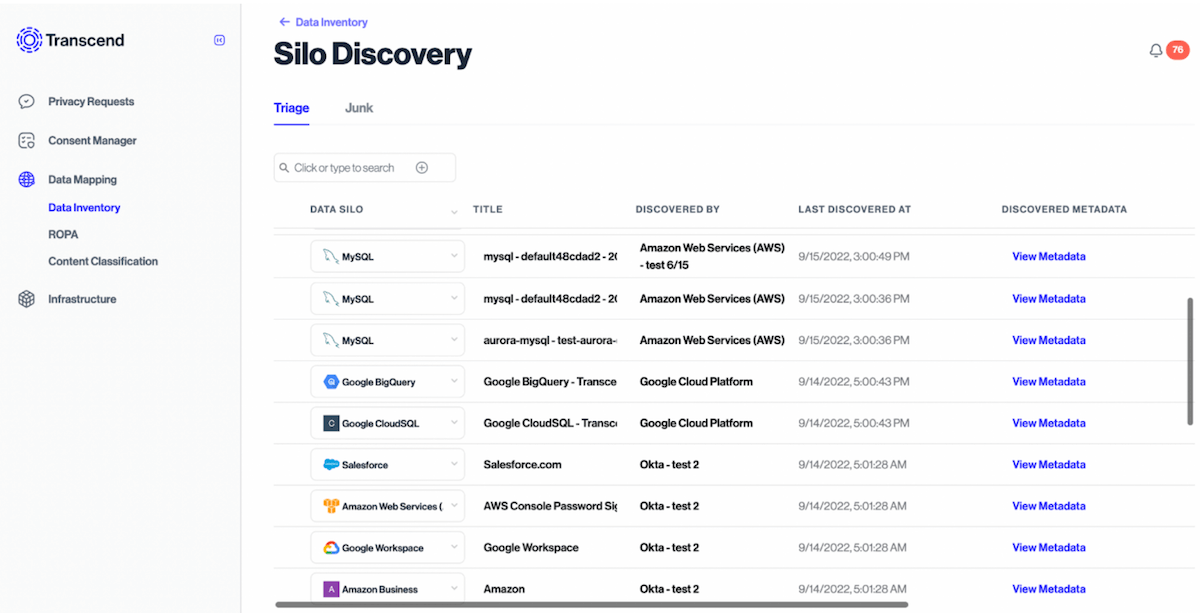The image size is (1200, 613).
Task: Click the timestamp in the Google BigQuery row
Action: pos(852,382)
